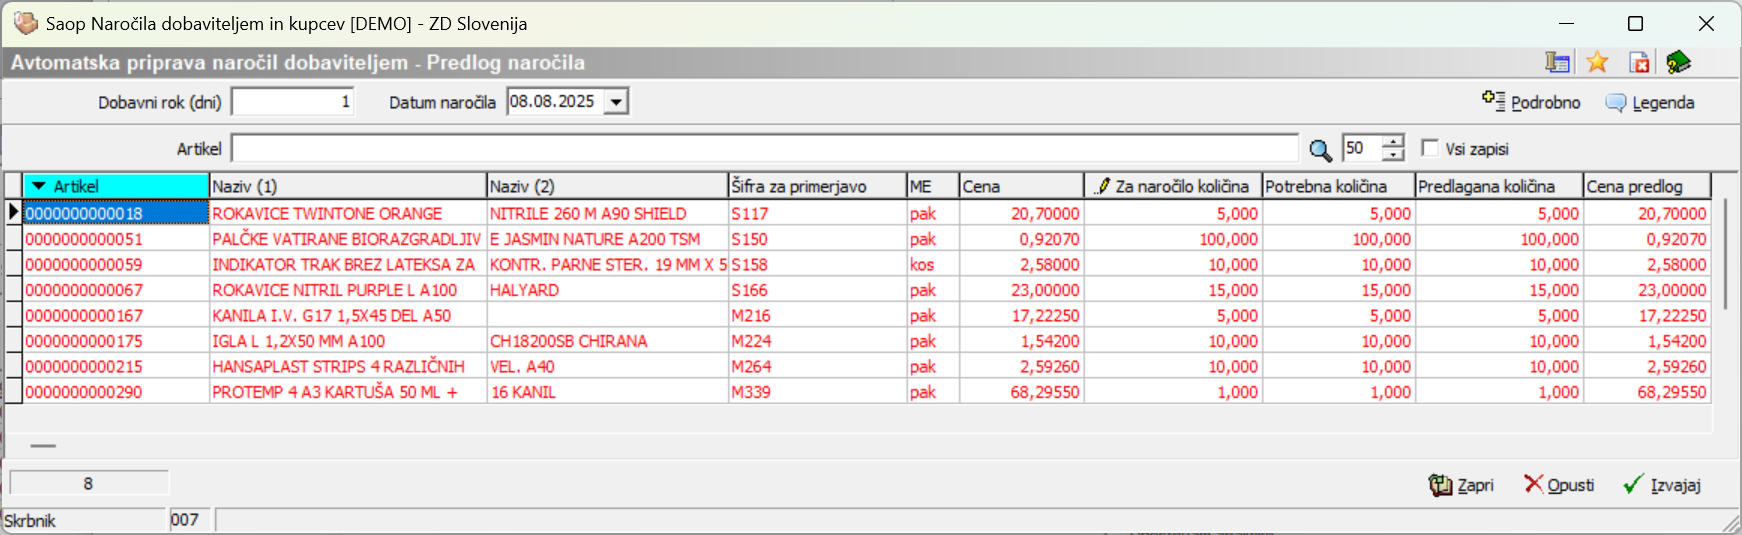Click the Saop application icon in title bar
Screen dimensions: 1742x535
(25, 23)
